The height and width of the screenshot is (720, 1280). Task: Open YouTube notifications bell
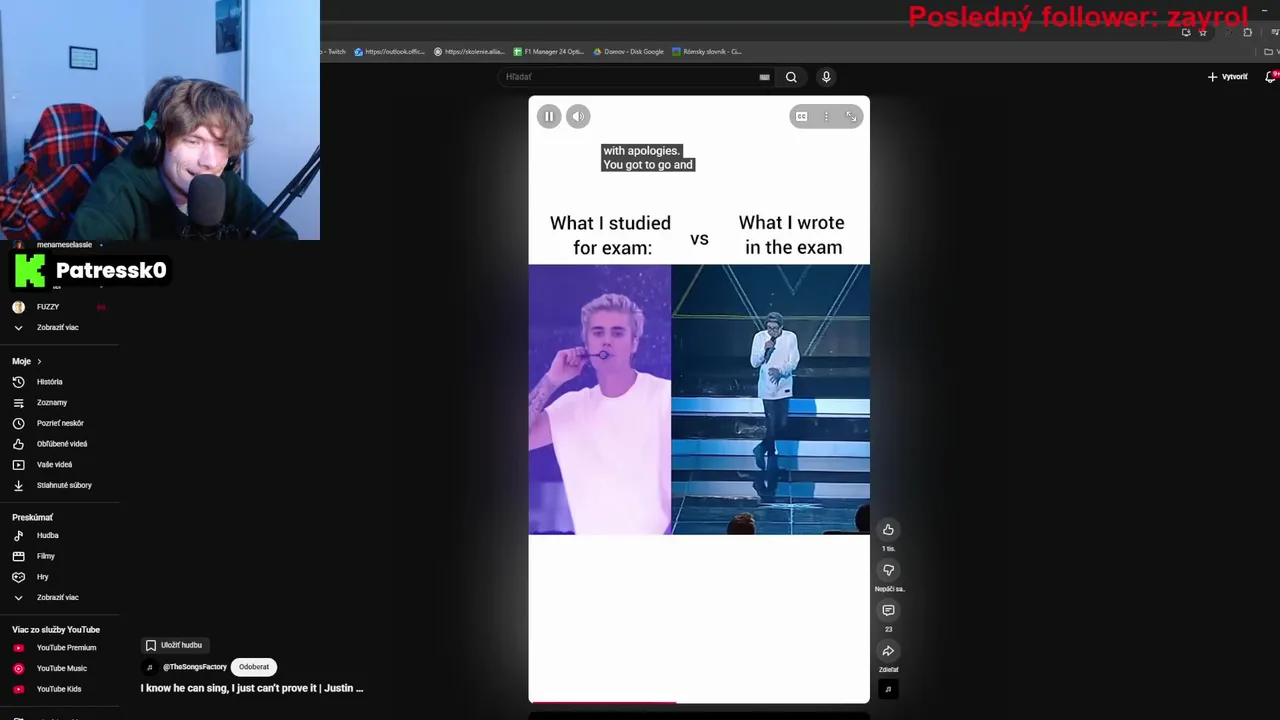pos(1270,77)
